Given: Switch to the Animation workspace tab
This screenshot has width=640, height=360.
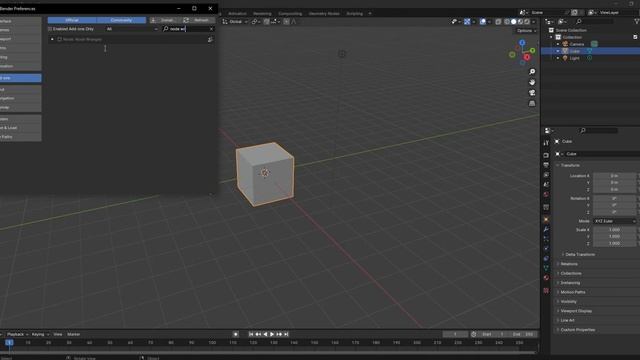Looking at the screenshot, I should [x=237, y=13].
